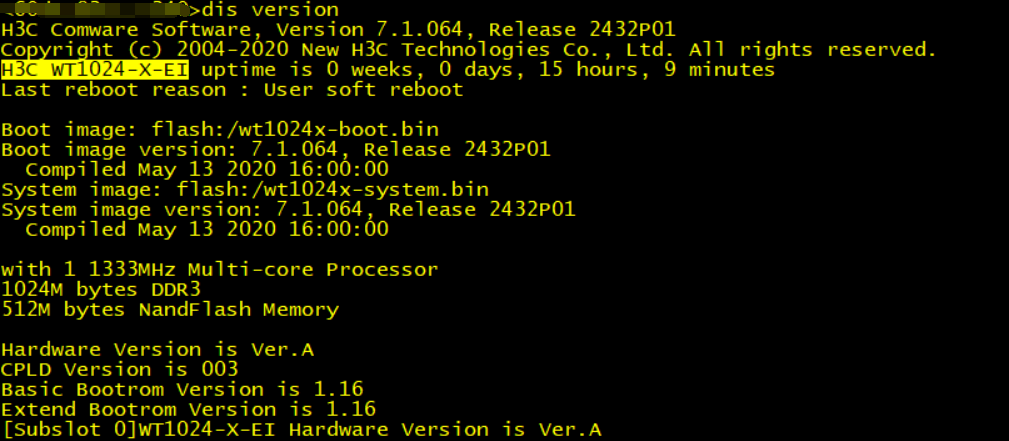Click the "dis version" command text
This screenshot has height=441, width=1009.
click(269, 9)
